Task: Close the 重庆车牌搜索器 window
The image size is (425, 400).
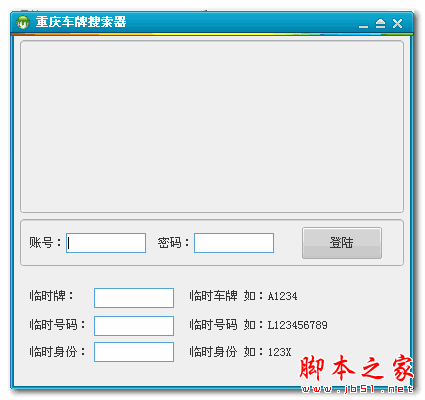Action: [397, 23]
